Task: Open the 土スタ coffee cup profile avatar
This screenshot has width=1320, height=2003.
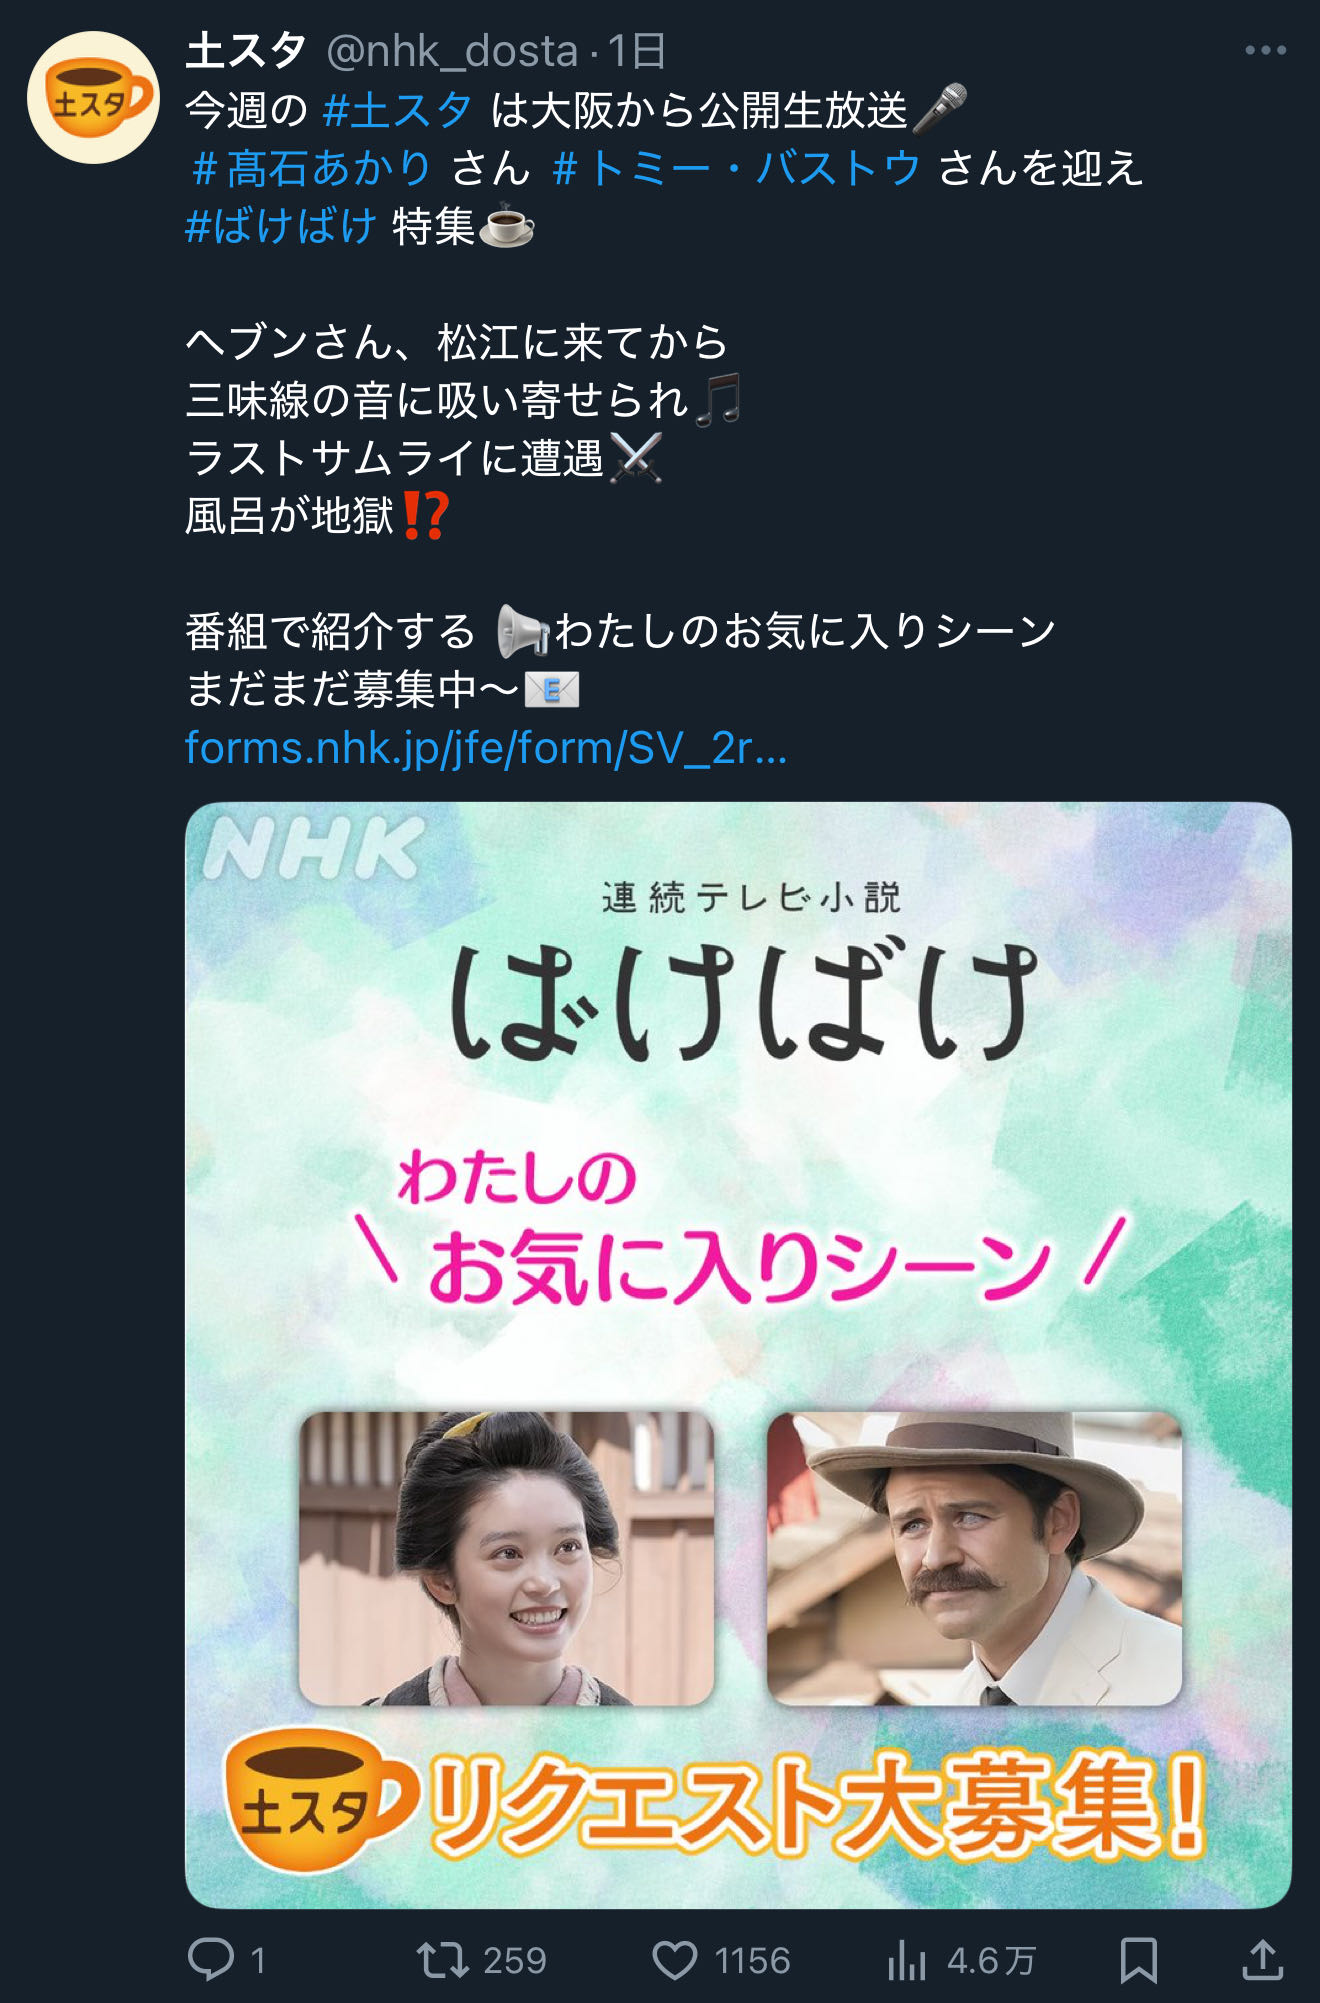Action: pos(93,98)
